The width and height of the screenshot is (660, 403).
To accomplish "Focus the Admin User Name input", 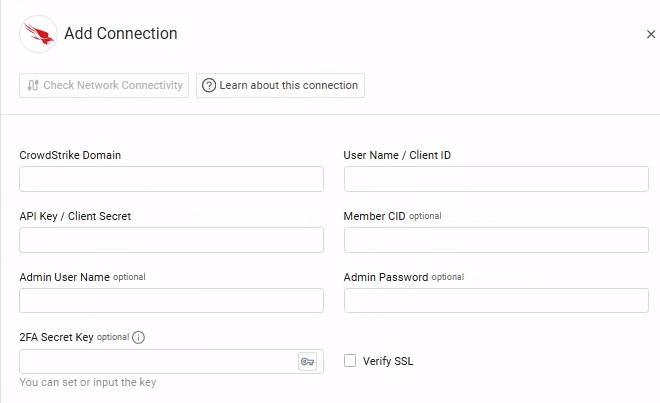I will (171, 301).
